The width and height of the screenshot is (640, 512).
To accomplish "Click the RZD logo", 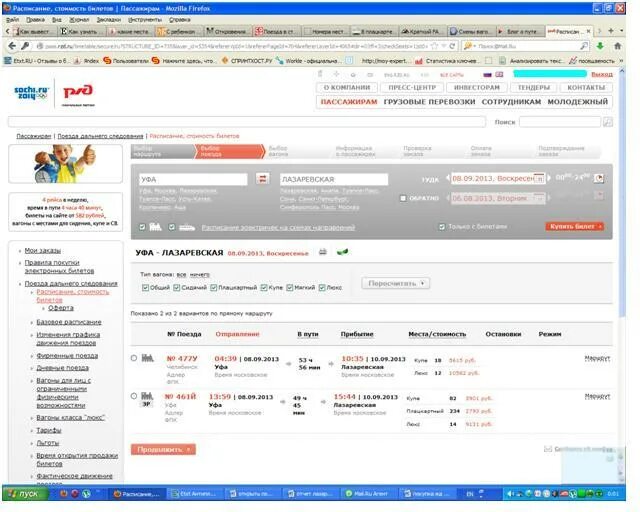I will click(78, 93).
